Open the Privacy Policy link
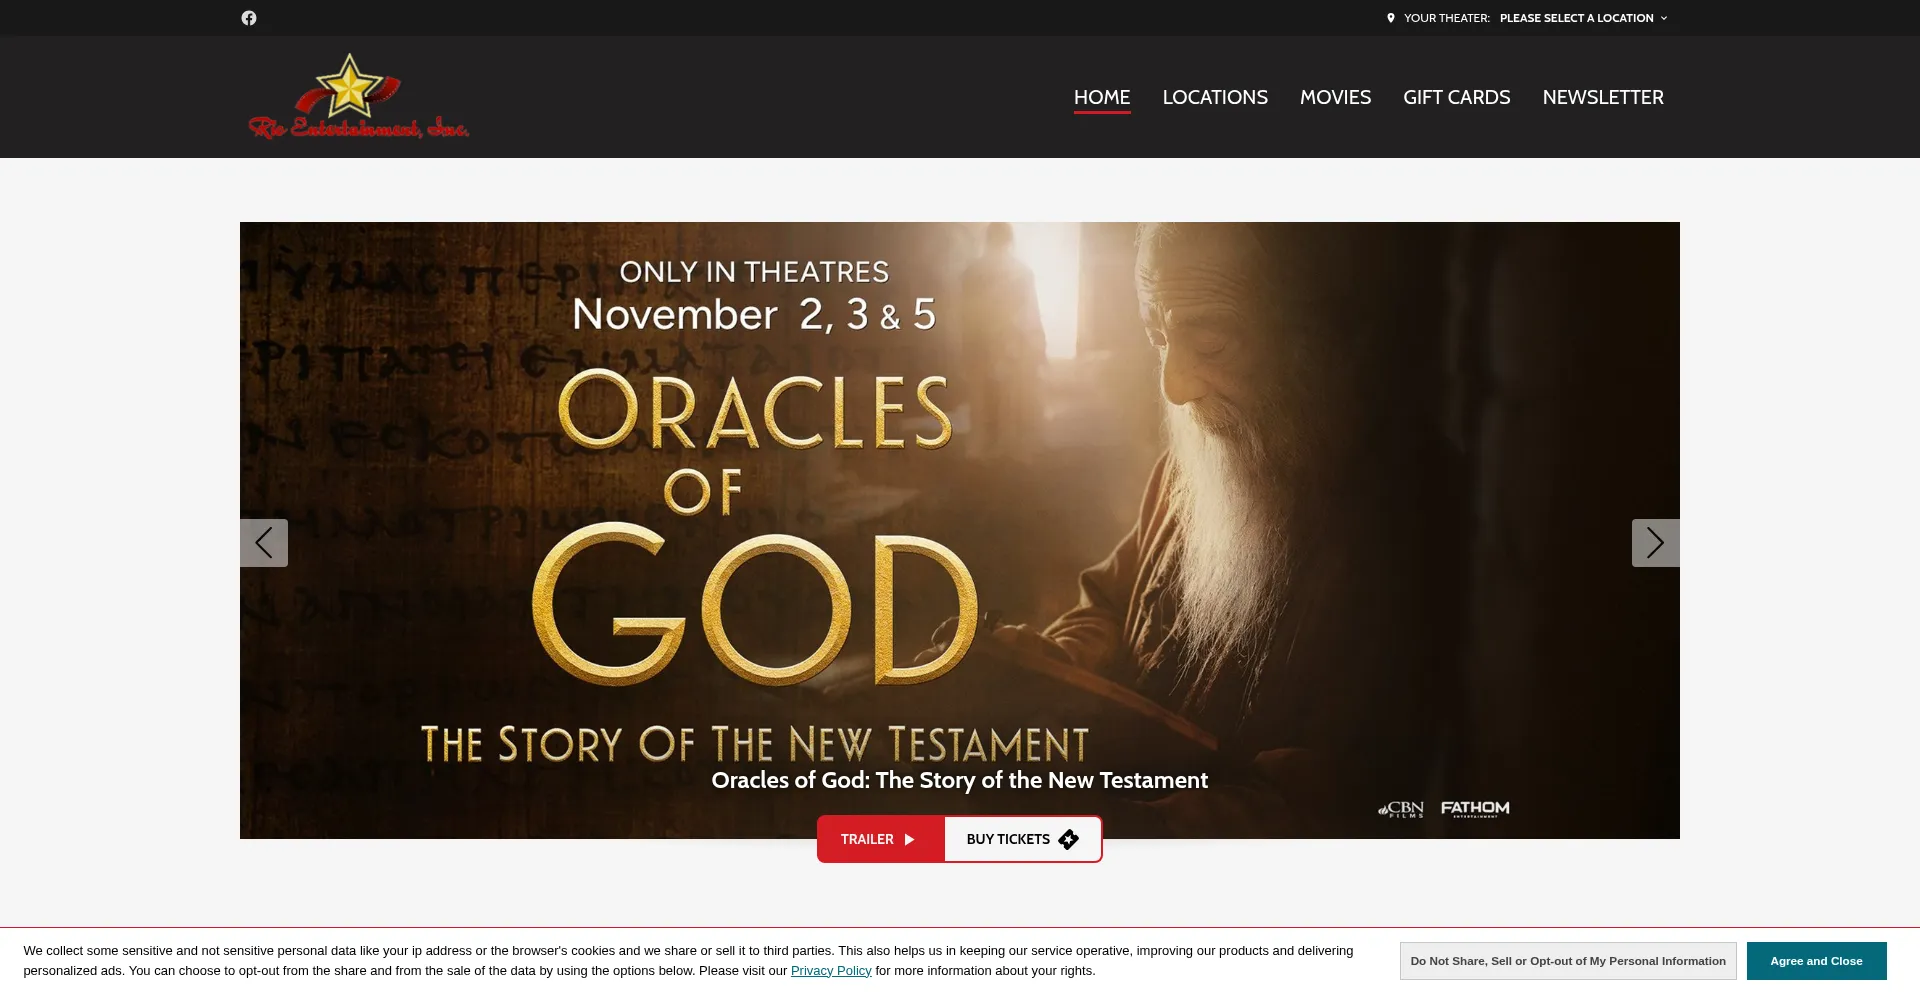The height and width of the screenshot is (993, 1920). click(x=830, y=971)
